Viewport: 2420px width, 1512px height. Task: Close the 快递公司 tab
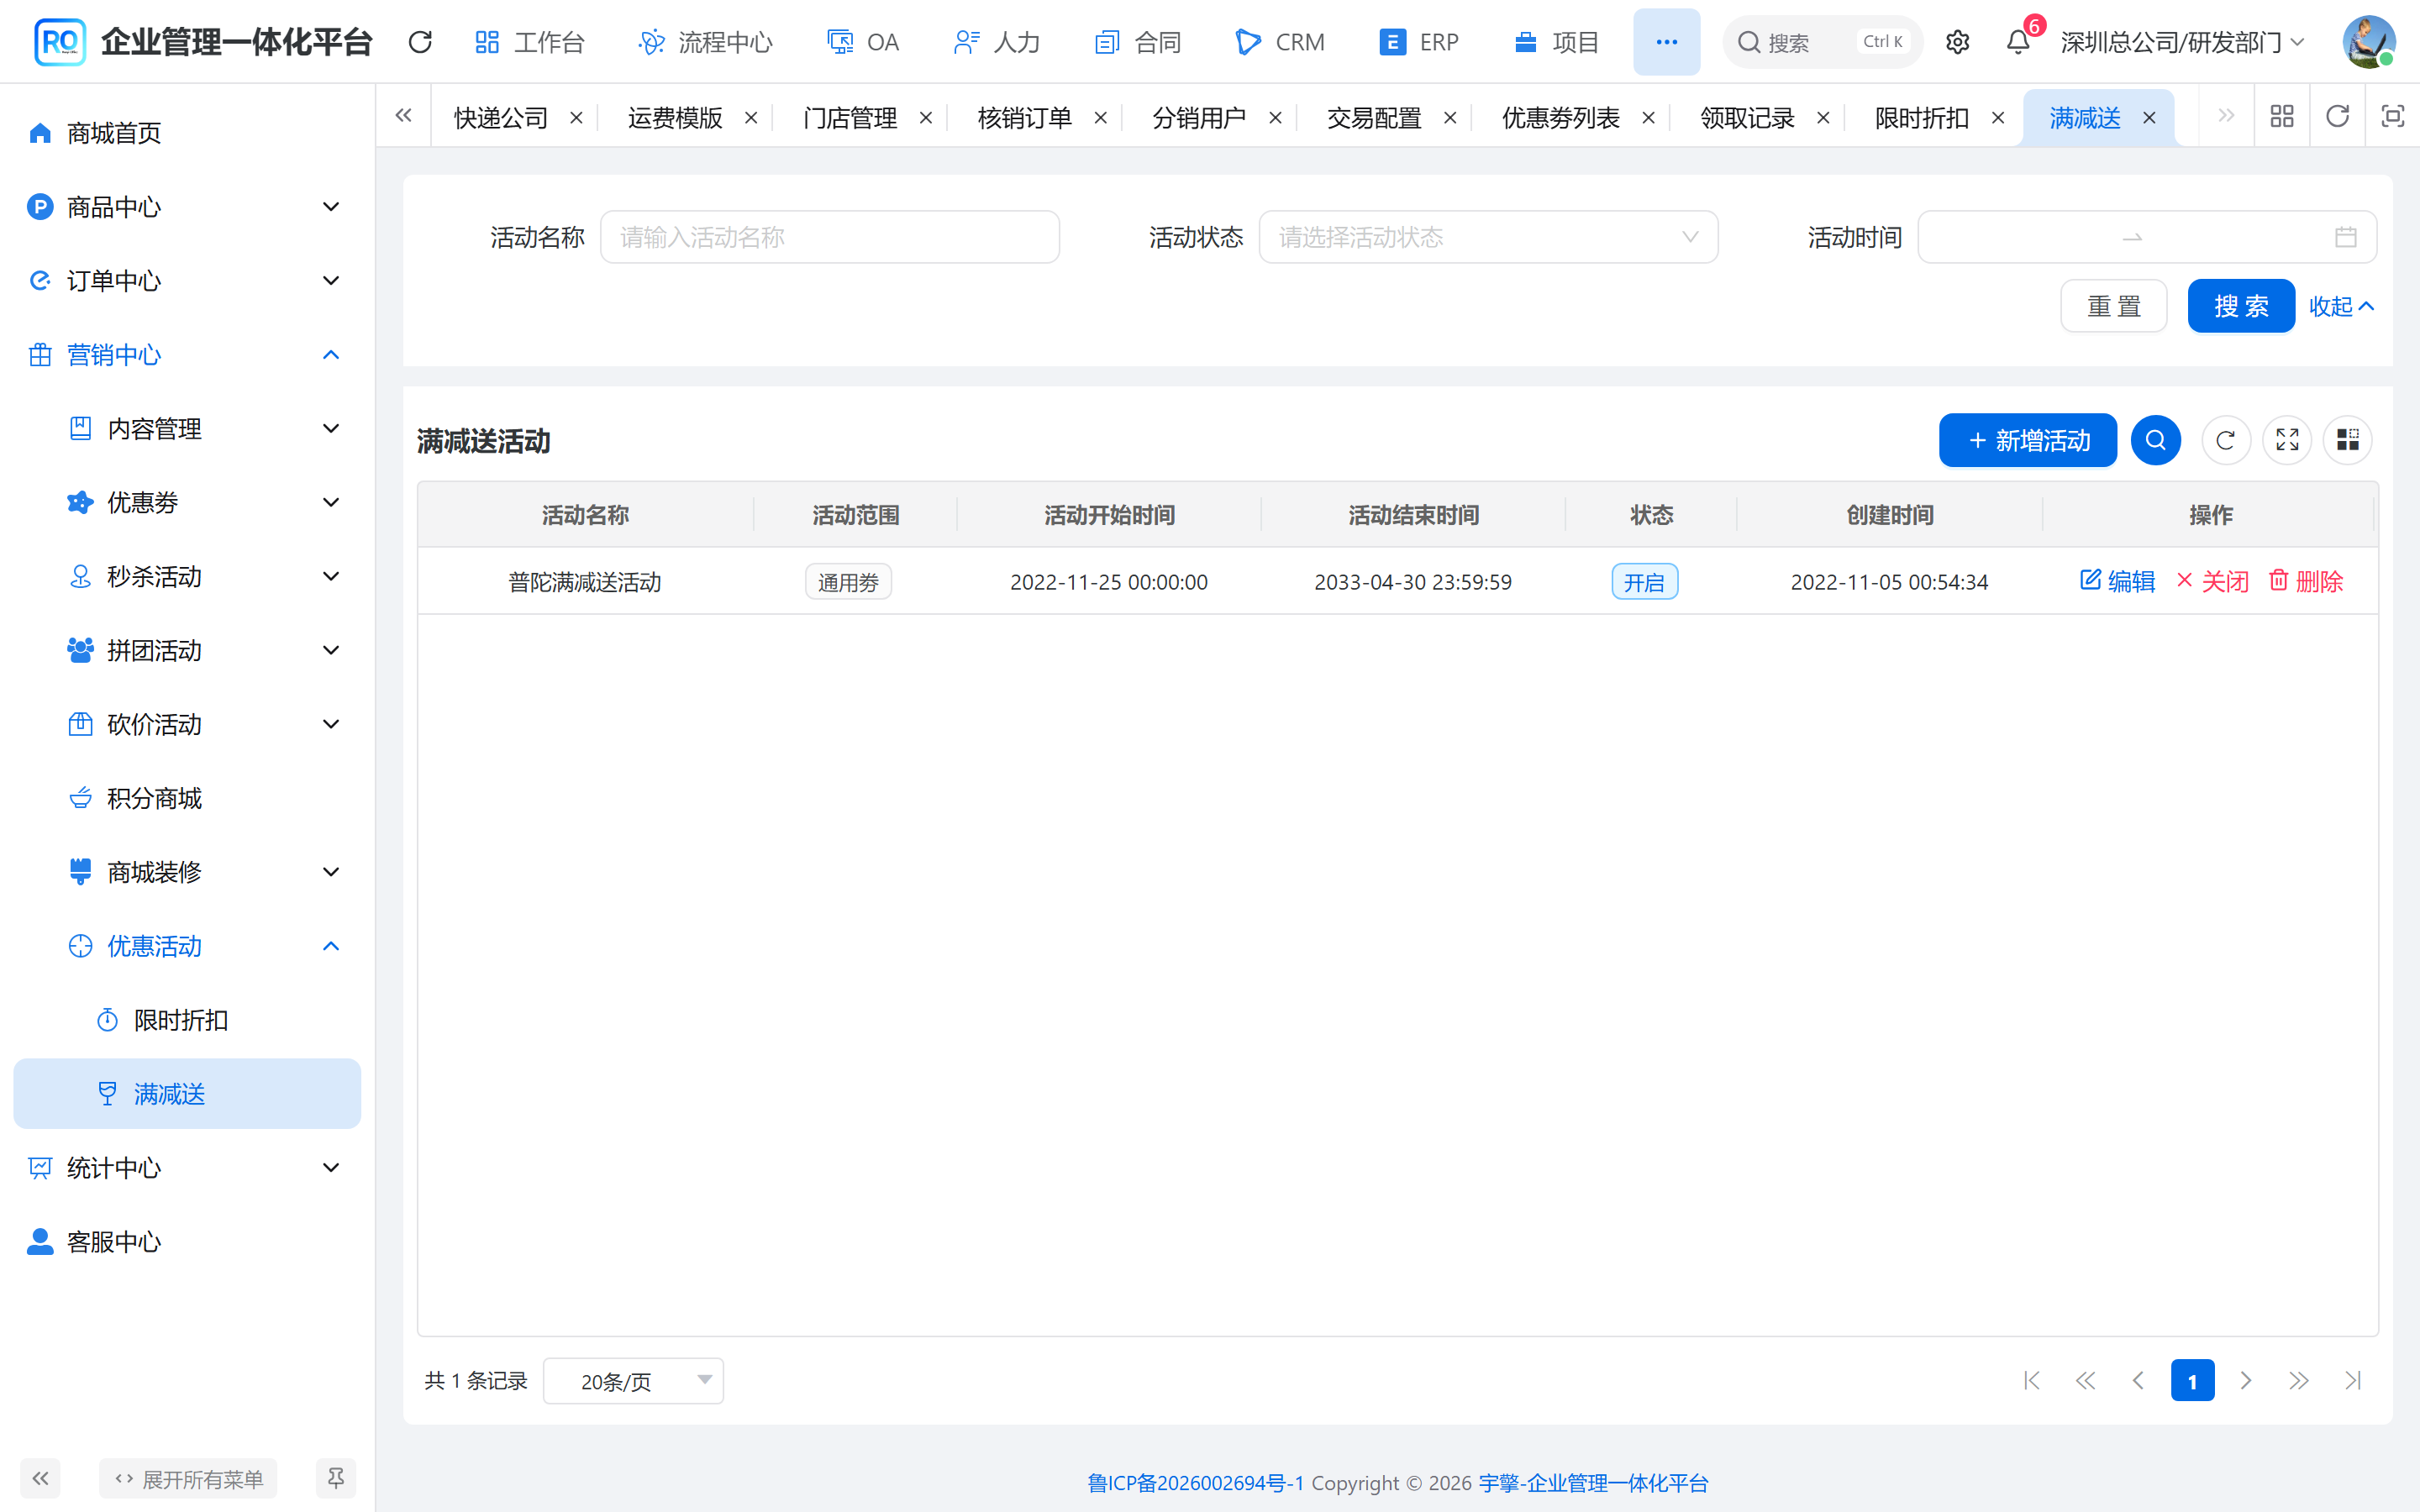tap(576, 118)
